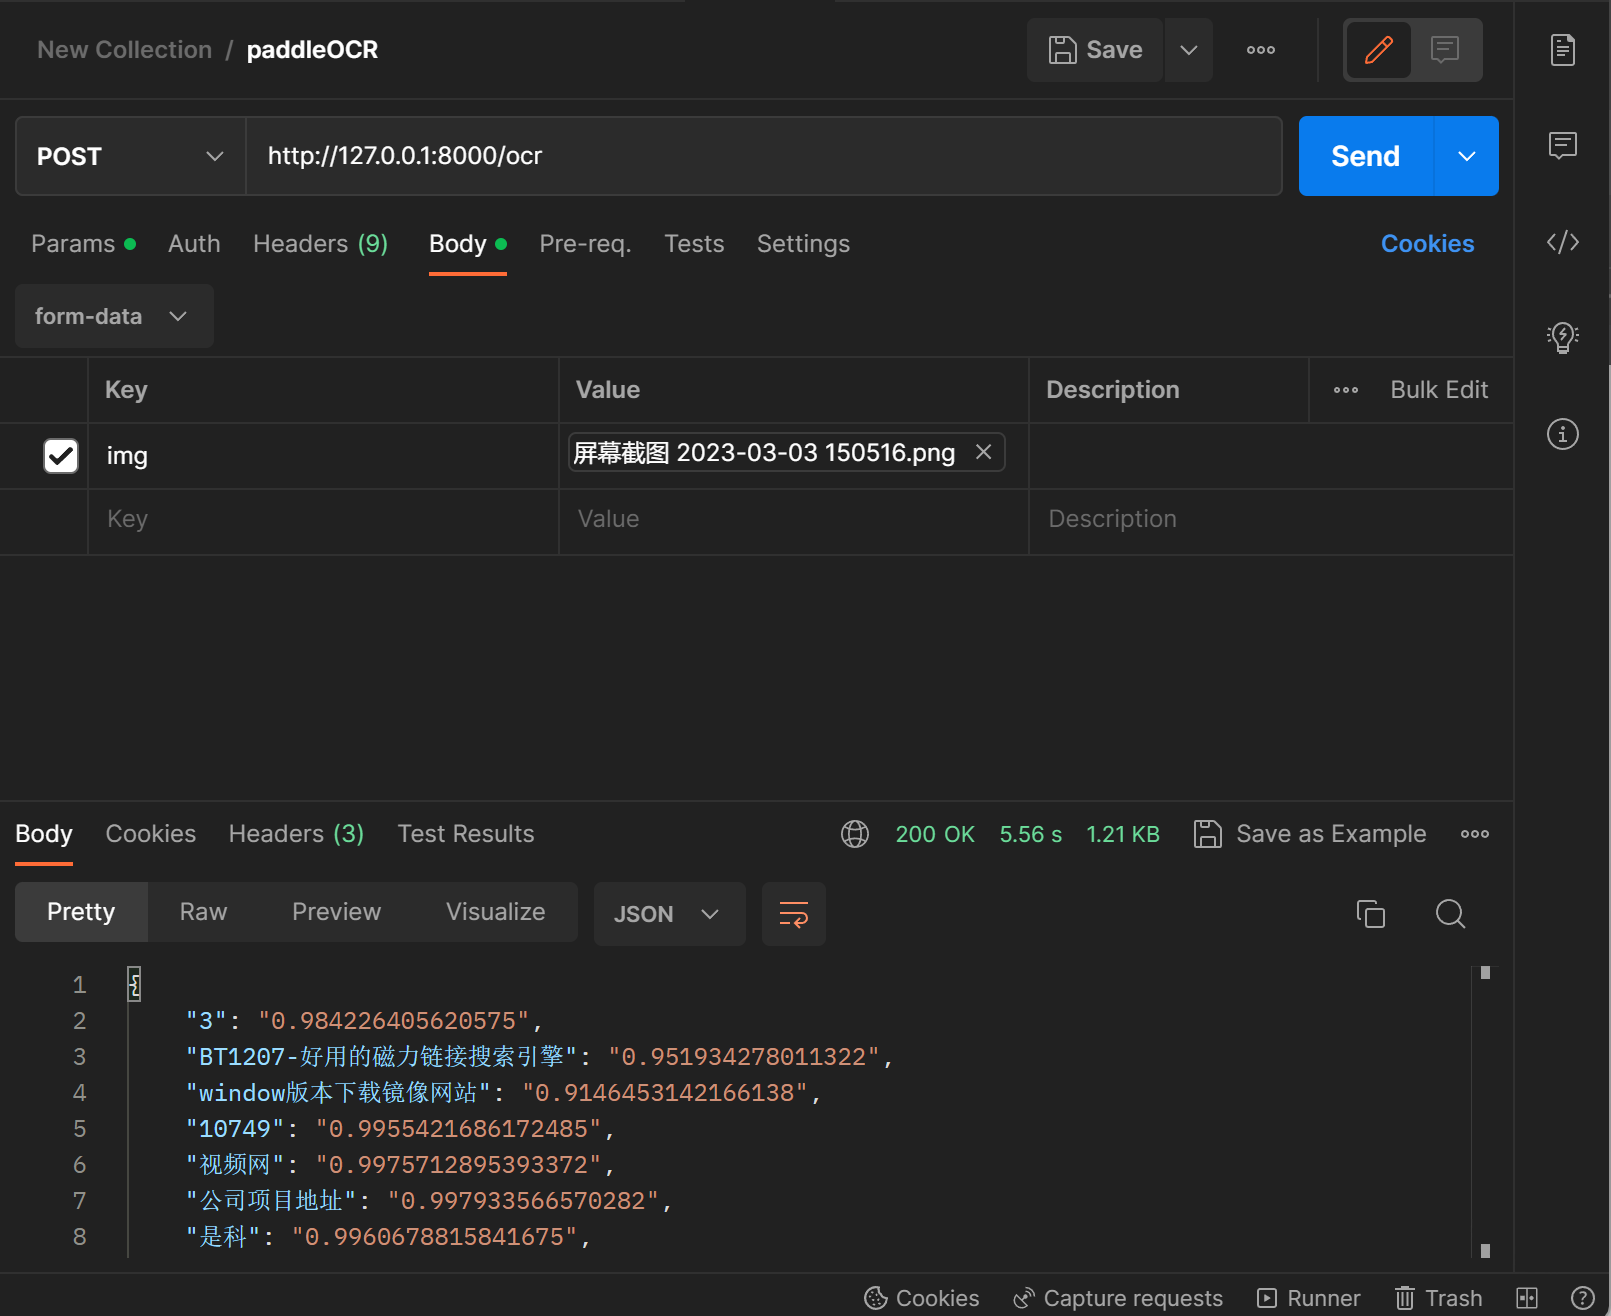1611x1316 pixels.
Task: Copy the response body using copy icon
Action: click(x=1370, y=913)
